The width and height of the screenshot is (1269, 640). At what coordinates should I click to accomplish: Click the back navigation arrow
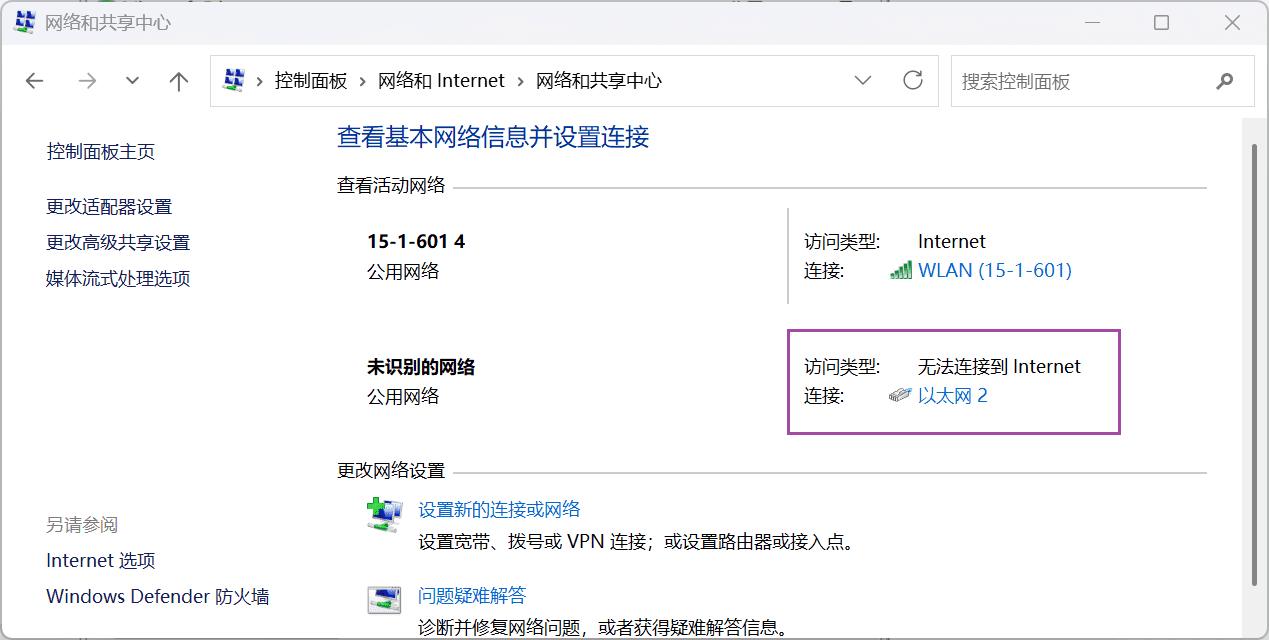[x=35, y=81]
